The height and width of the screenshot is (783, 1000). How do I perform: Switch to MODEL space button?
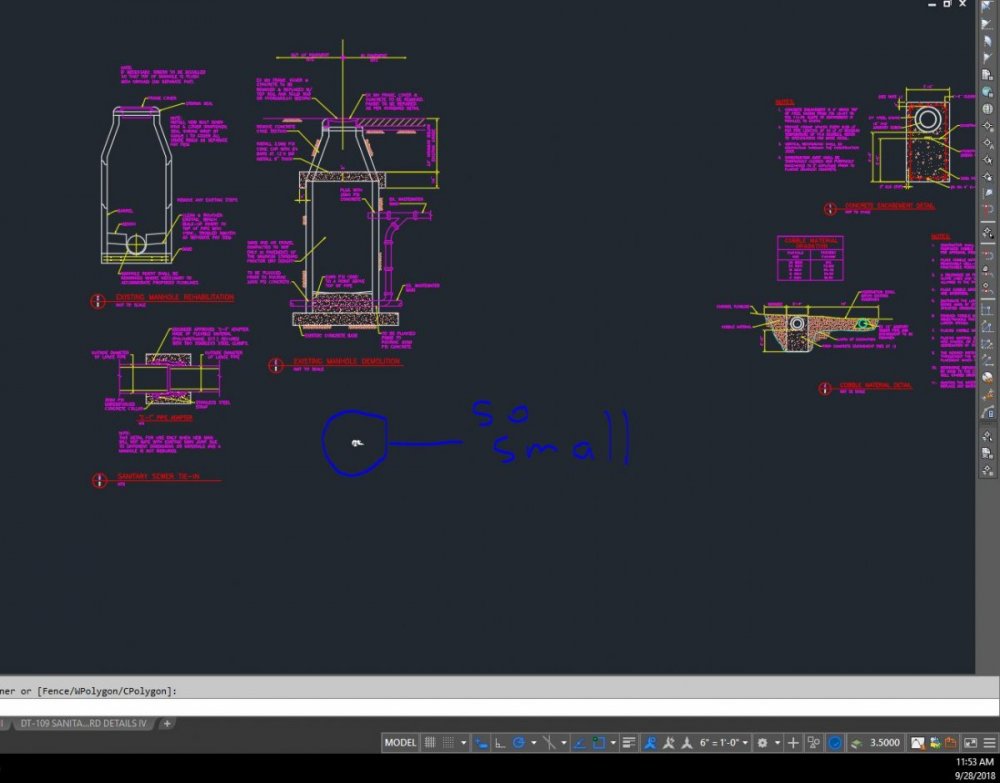400,742
